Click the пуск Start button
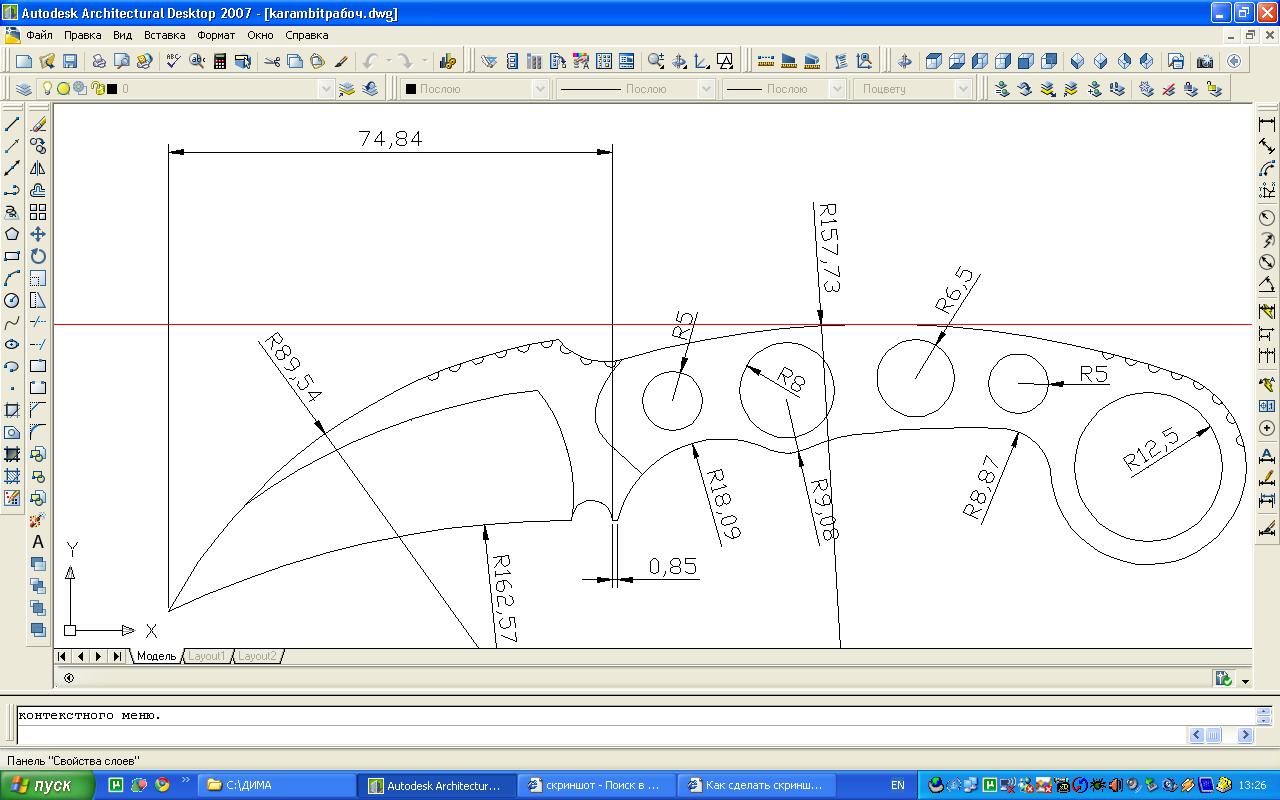The image size is (1280, 800). coord(46,785)
